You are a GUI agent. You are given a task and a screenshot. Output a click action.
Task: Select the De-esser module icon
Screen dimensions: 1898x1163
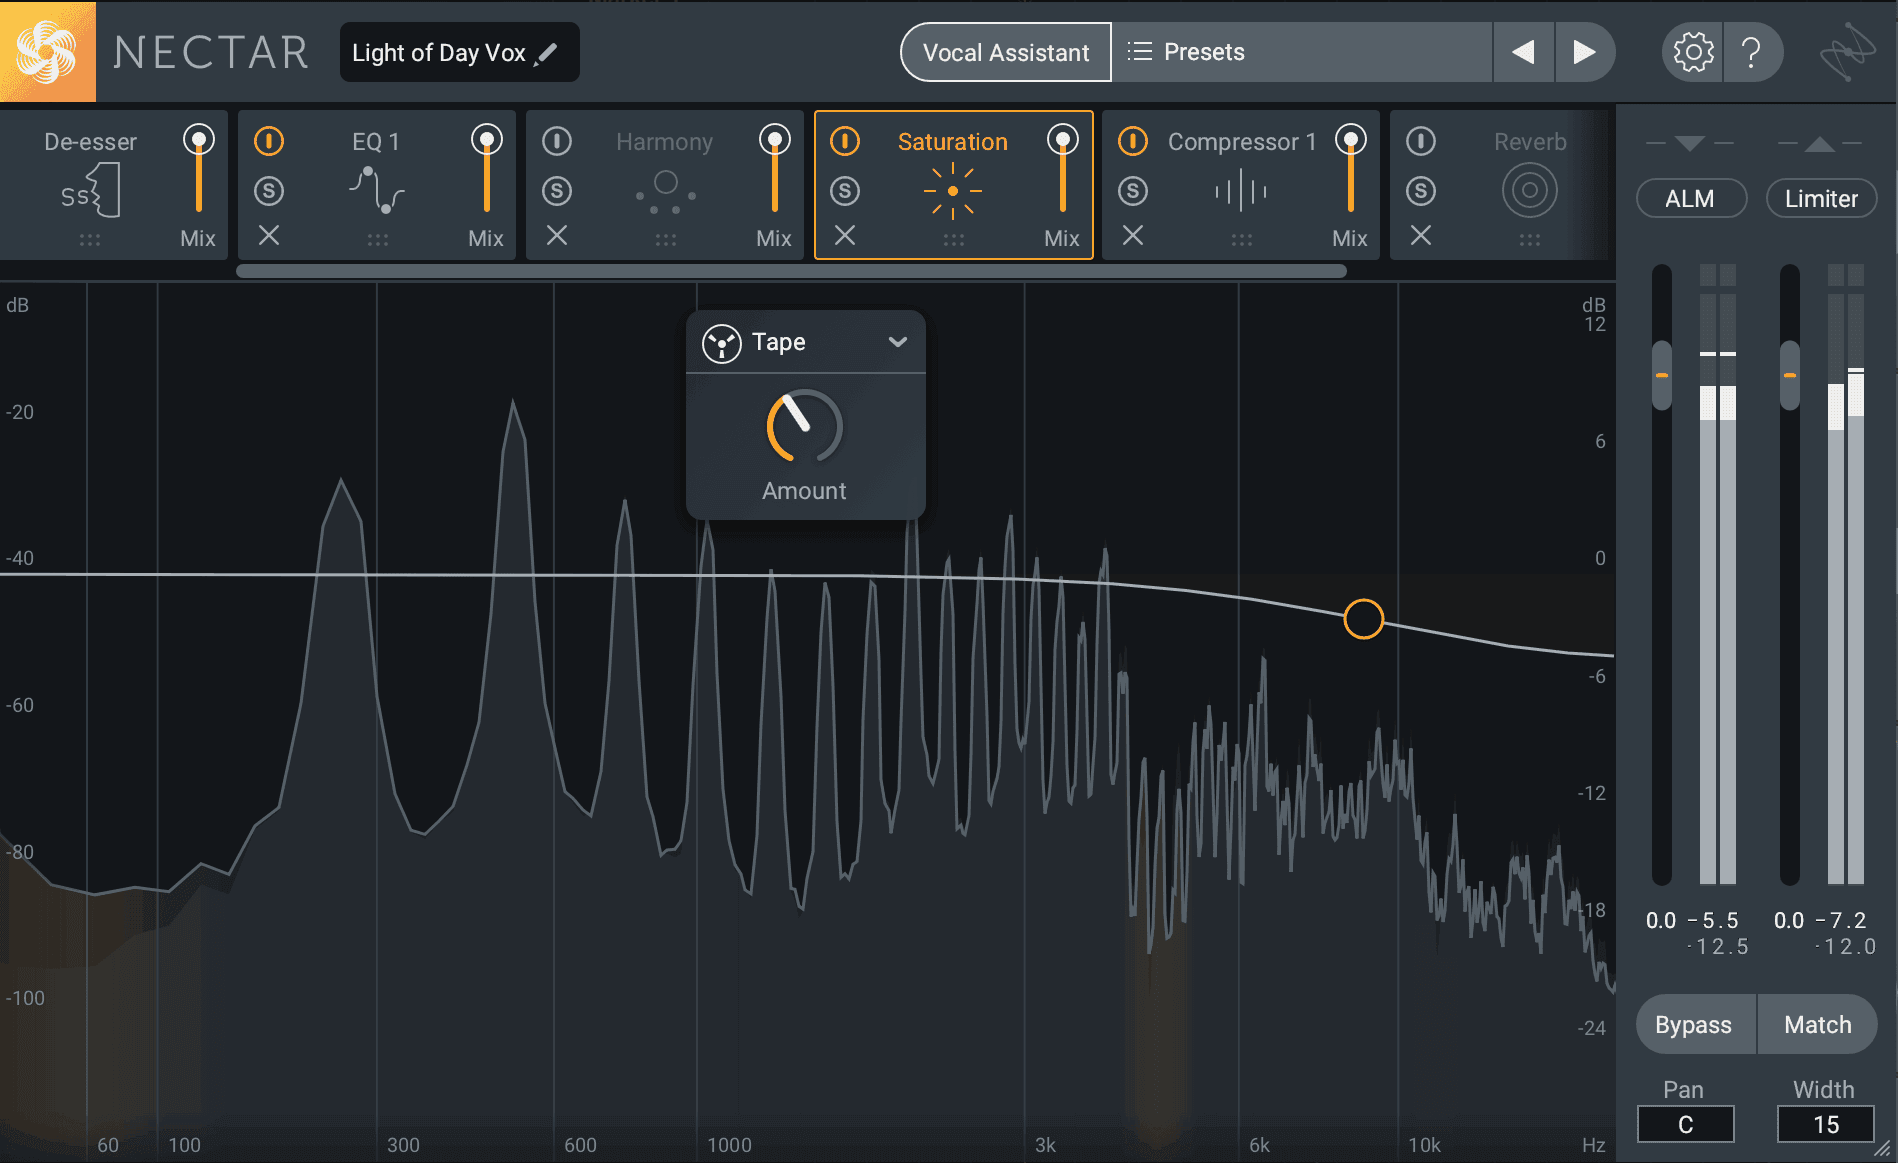90,190
